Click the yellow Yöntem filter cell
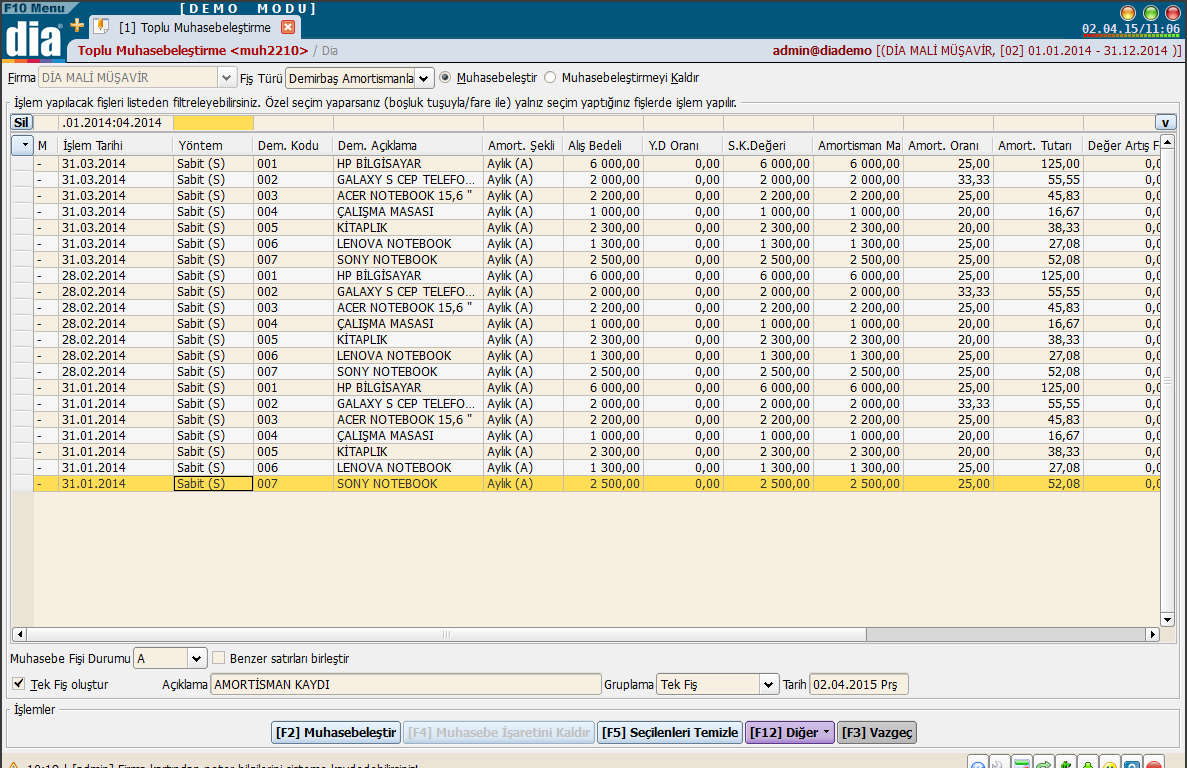 (x=213, y=123)
